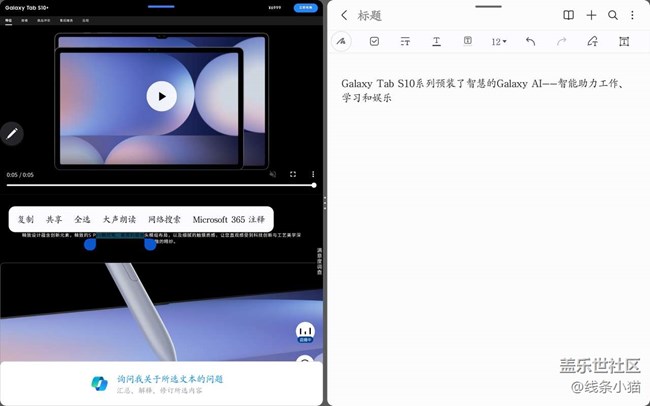This screenshot has width=650, height=406.
Task: Tap 网络搜索 in the selection popup
Action: (164, 219)
